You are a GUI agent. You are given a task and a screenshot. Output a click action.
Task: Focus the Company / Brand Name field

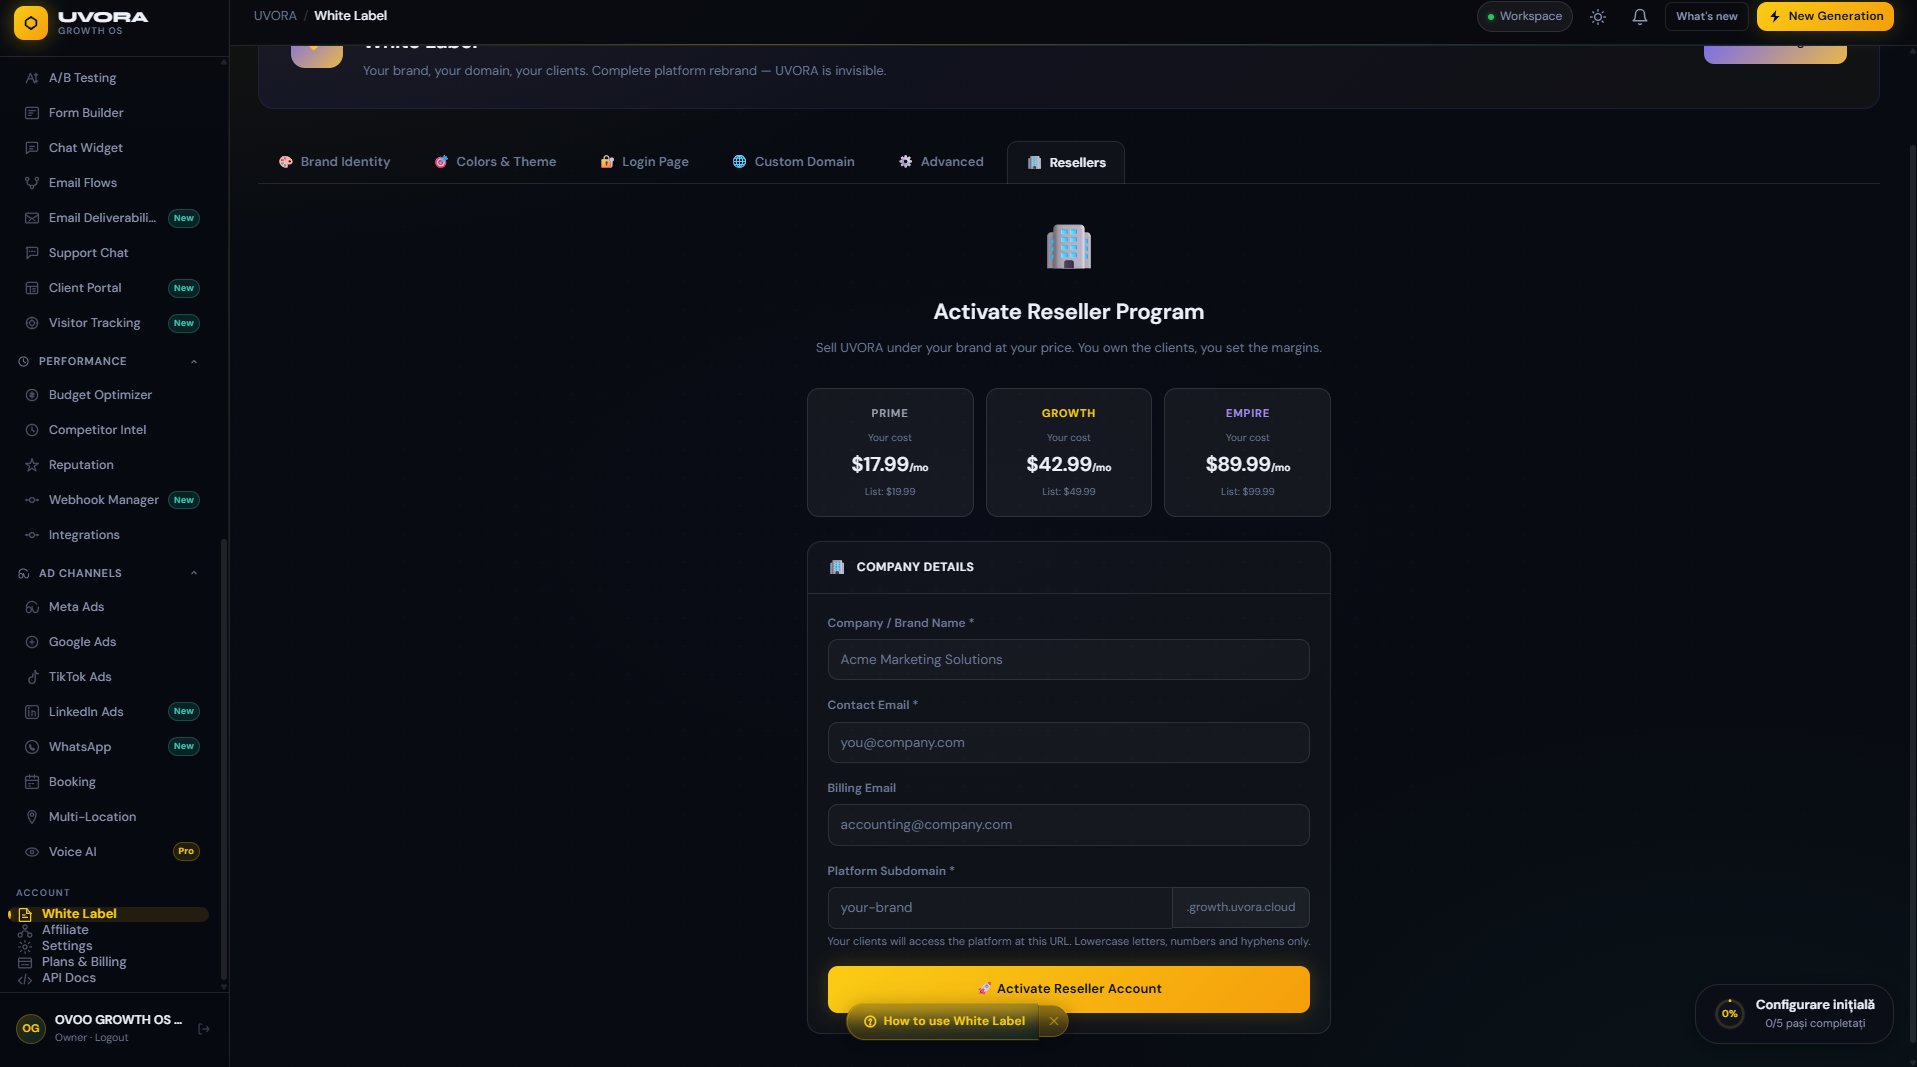pyautogui.click(x=1068, y=660)
